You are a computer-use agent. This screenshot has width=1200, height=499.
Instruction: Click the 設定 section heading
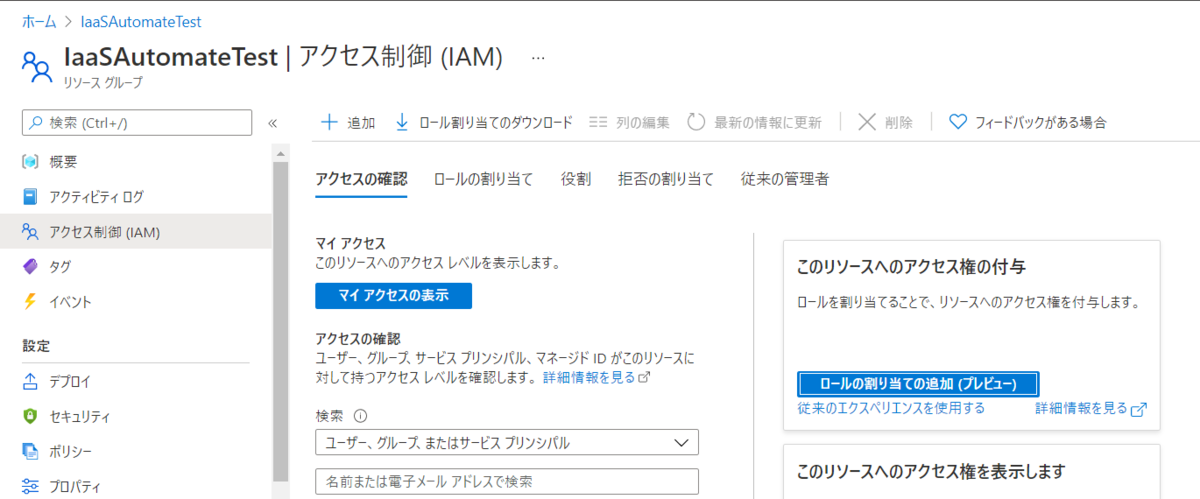tap(36, 346)
